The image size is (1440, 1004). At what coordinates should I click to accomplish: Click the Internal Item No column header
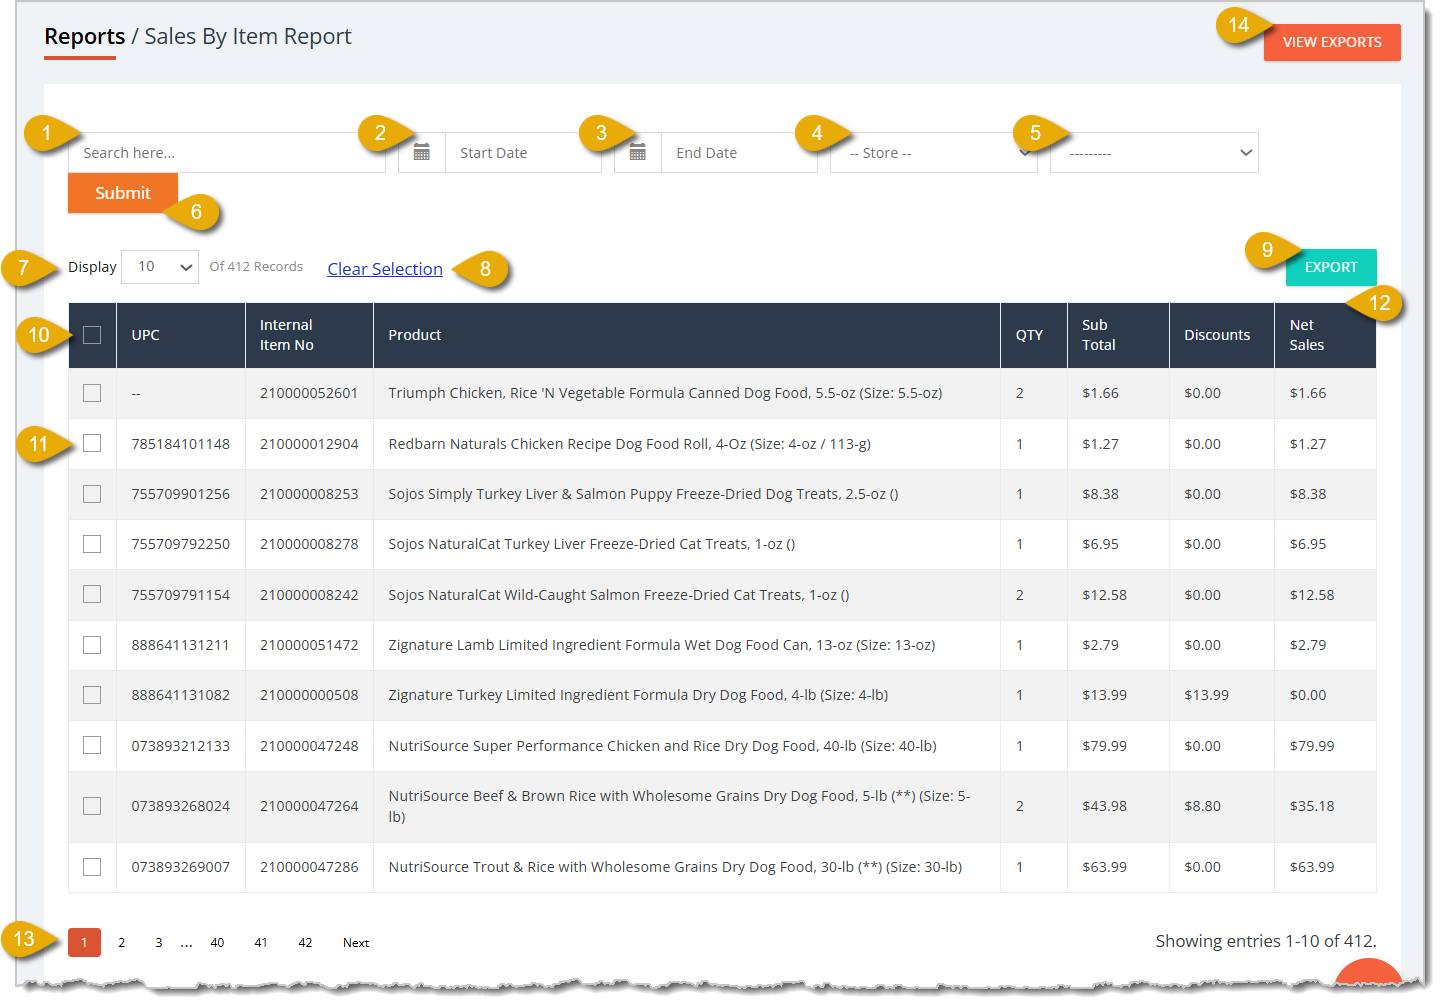coord(309,335)
